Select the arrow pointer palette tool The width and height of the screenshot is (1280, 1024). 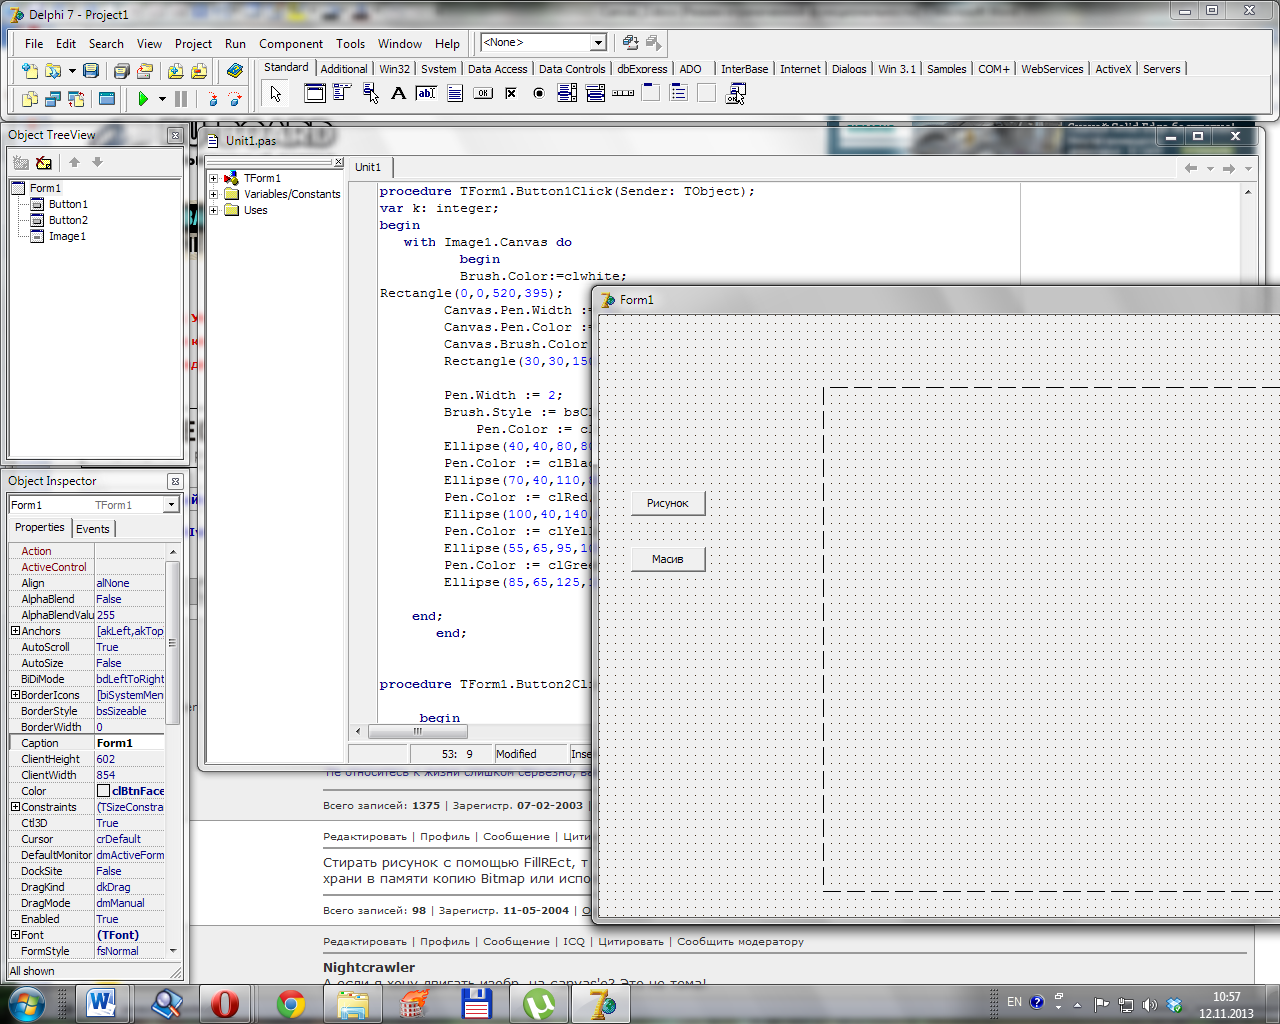point(276,93)
